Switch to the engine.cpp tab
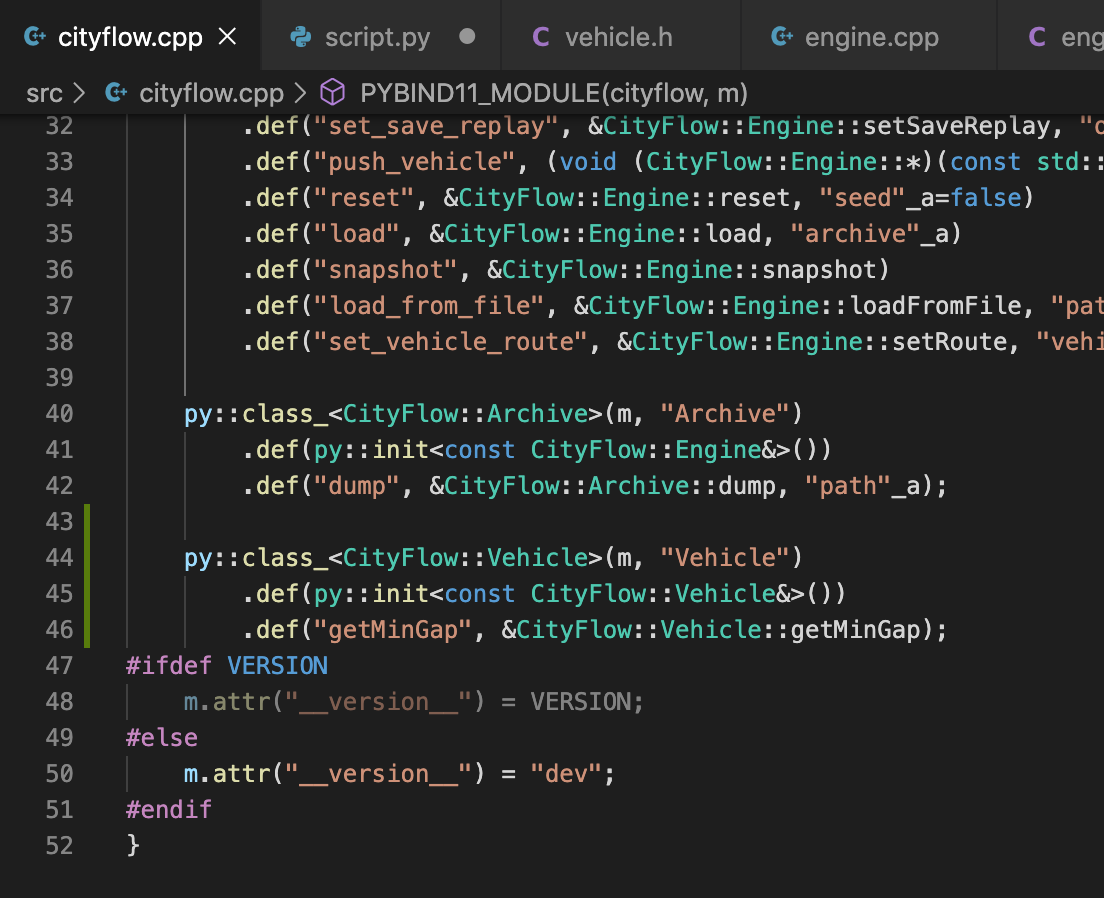 tap(869, 36)
